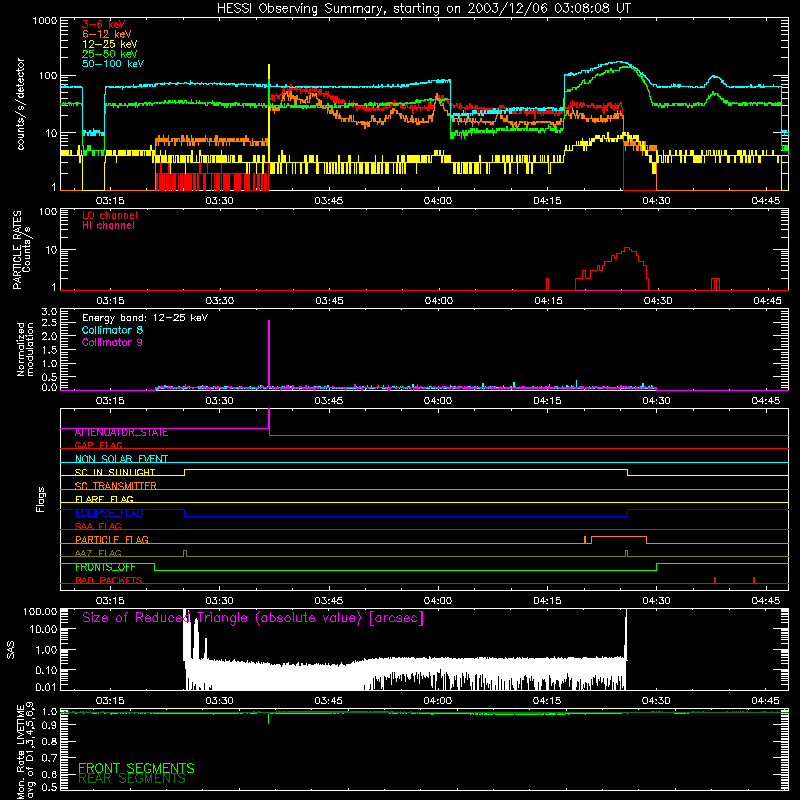The image size is (800, 800).
Task: Click the green livetime dip in bottom panel
Action: tap(268, 717)
